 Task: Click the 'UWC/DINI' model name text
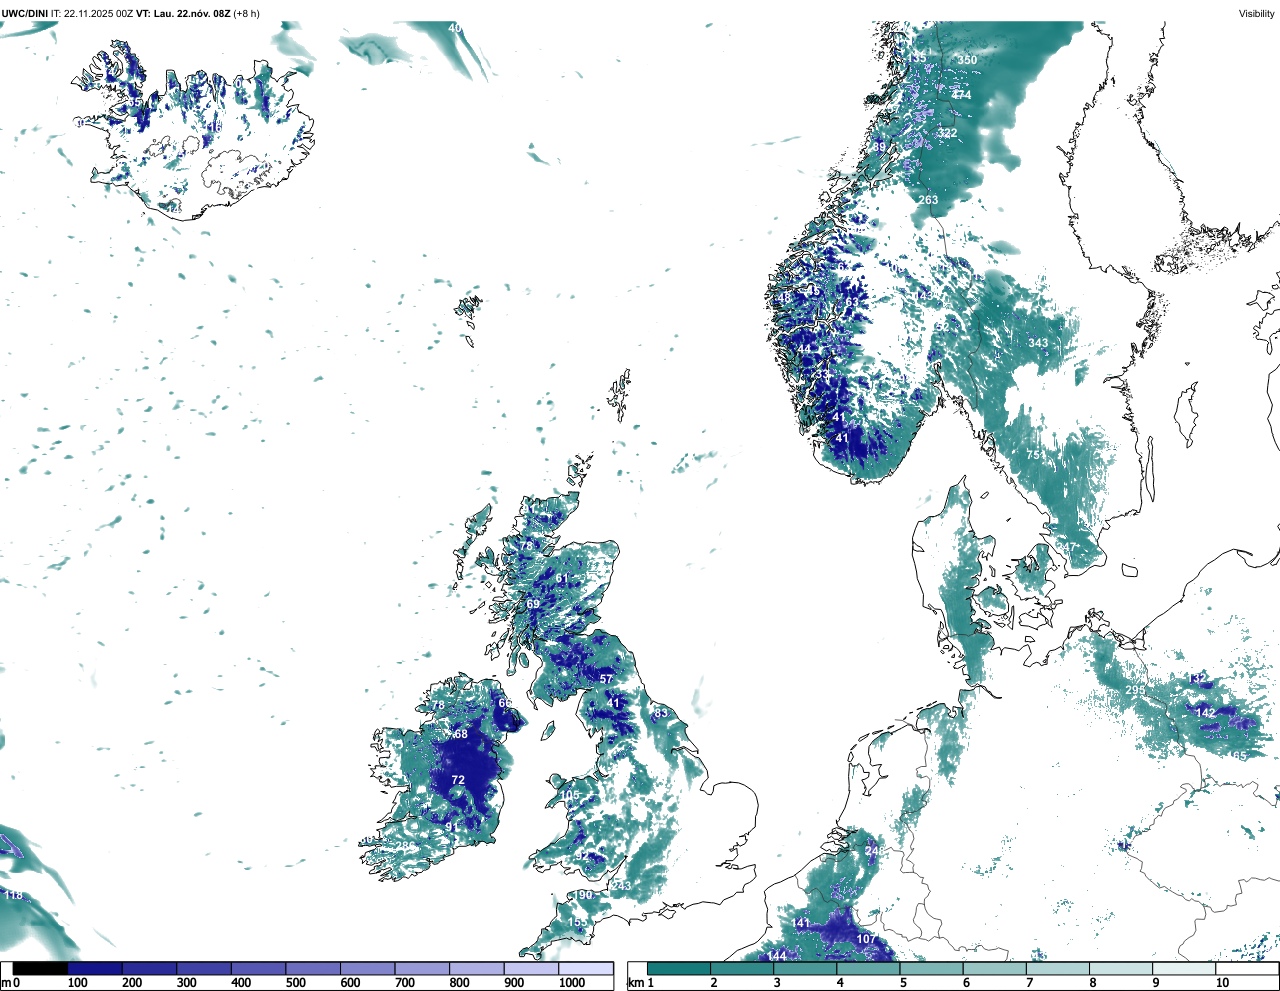click(x=25, y=13)
